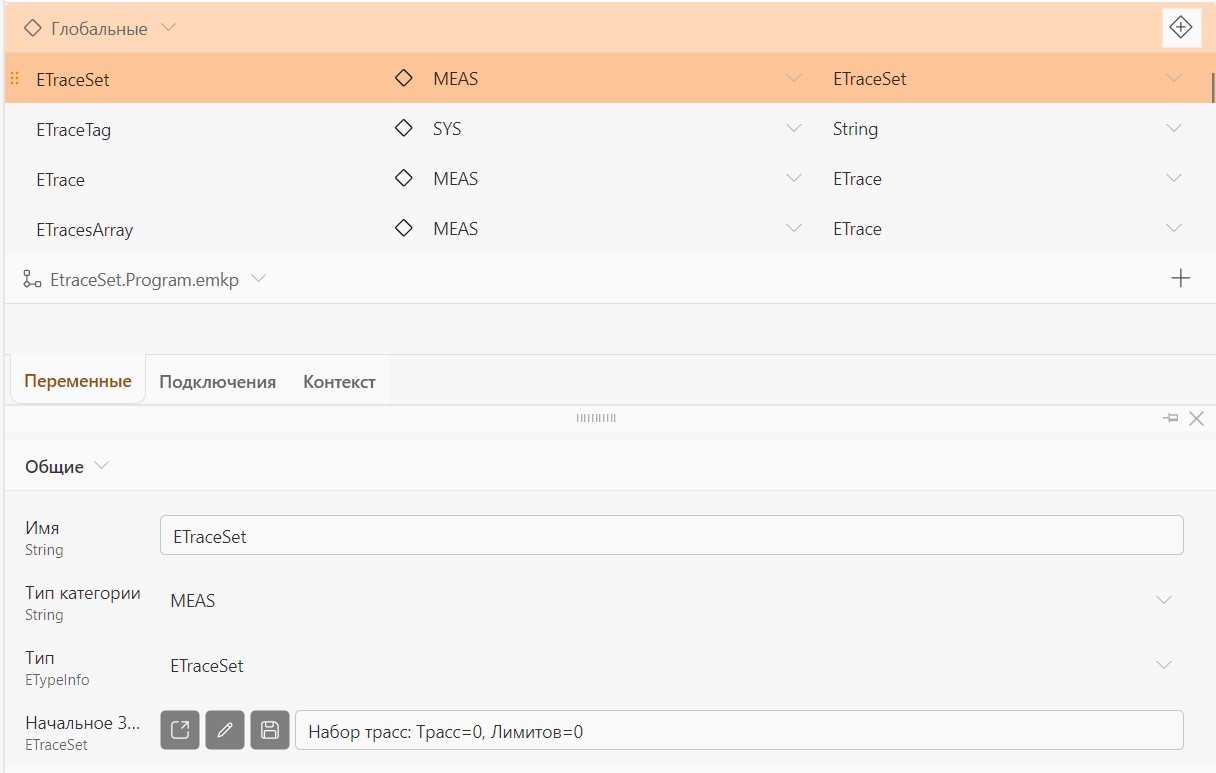Click SYS category text in ETraceTag row
This screenshot has height=773, width=1216.
tap(447, 128)
